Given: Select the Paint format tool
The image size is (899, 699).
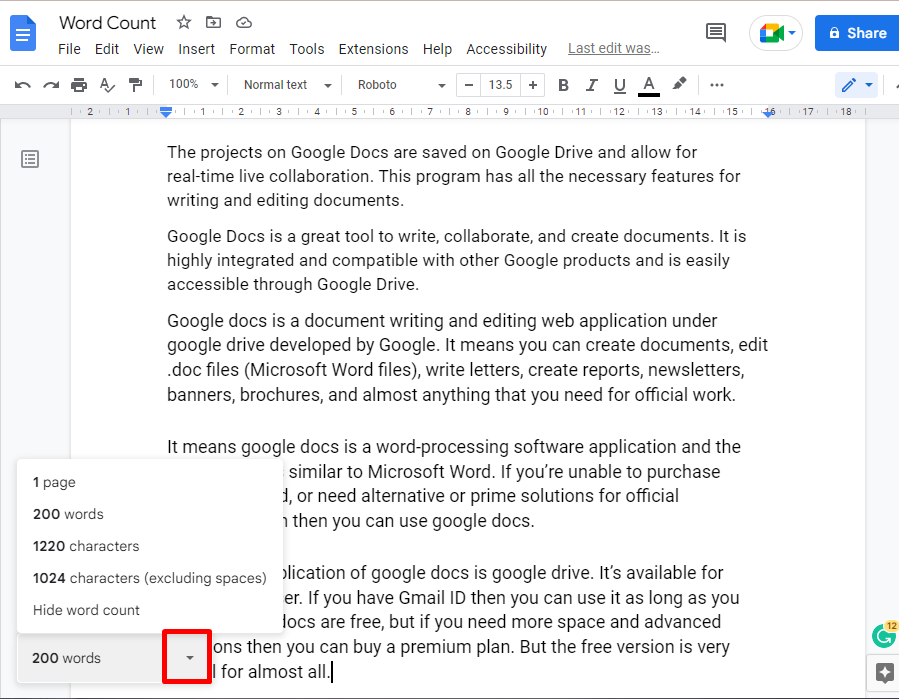Looking at the screenshot, I should pyautogui.click(x=135, y=85).
